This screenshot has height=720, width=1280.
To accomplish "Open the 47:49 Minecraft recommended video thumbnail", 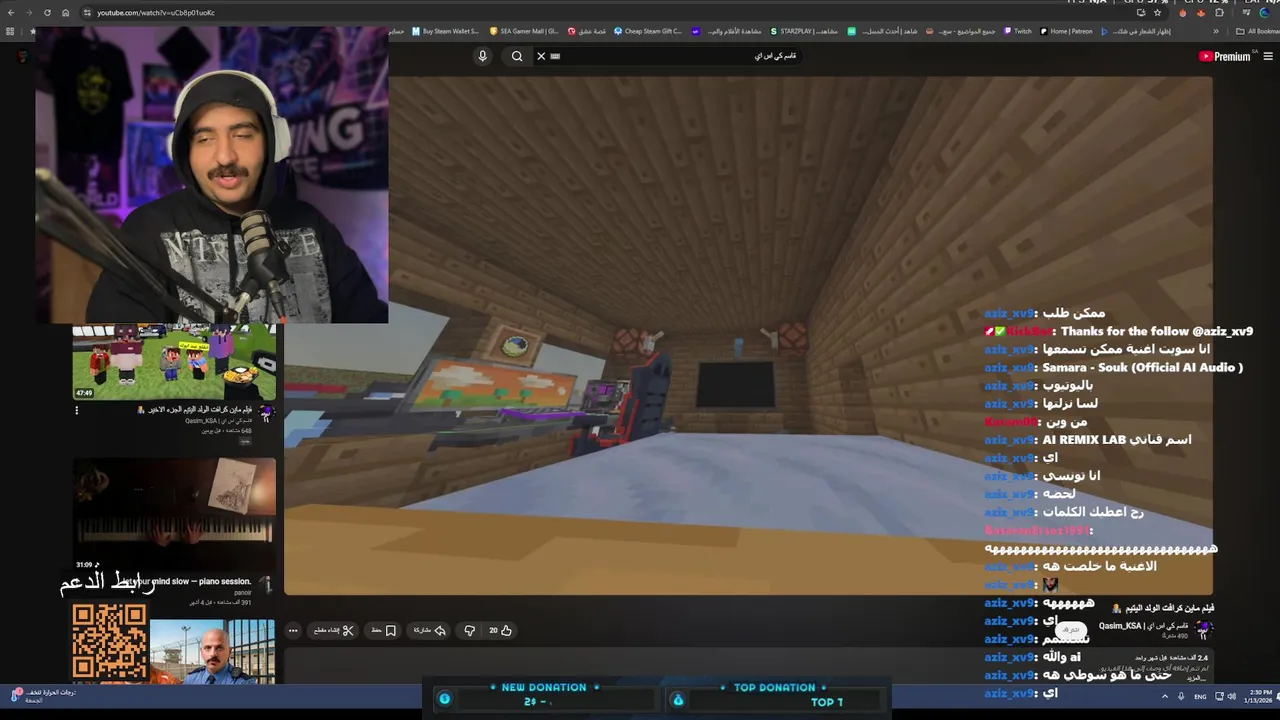I will point(174,361).
